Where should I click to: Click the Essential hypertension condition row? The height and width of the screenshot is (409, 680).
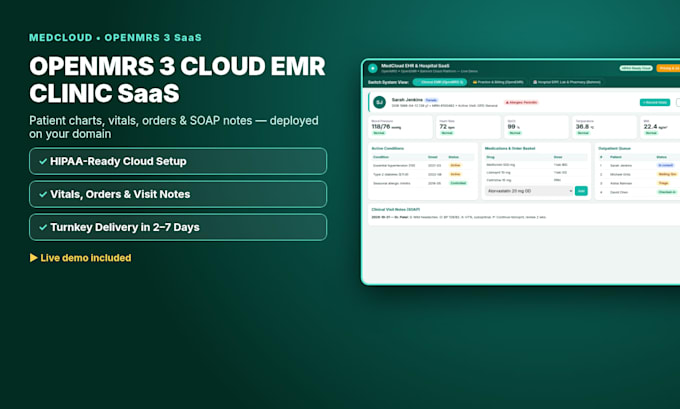423,165
